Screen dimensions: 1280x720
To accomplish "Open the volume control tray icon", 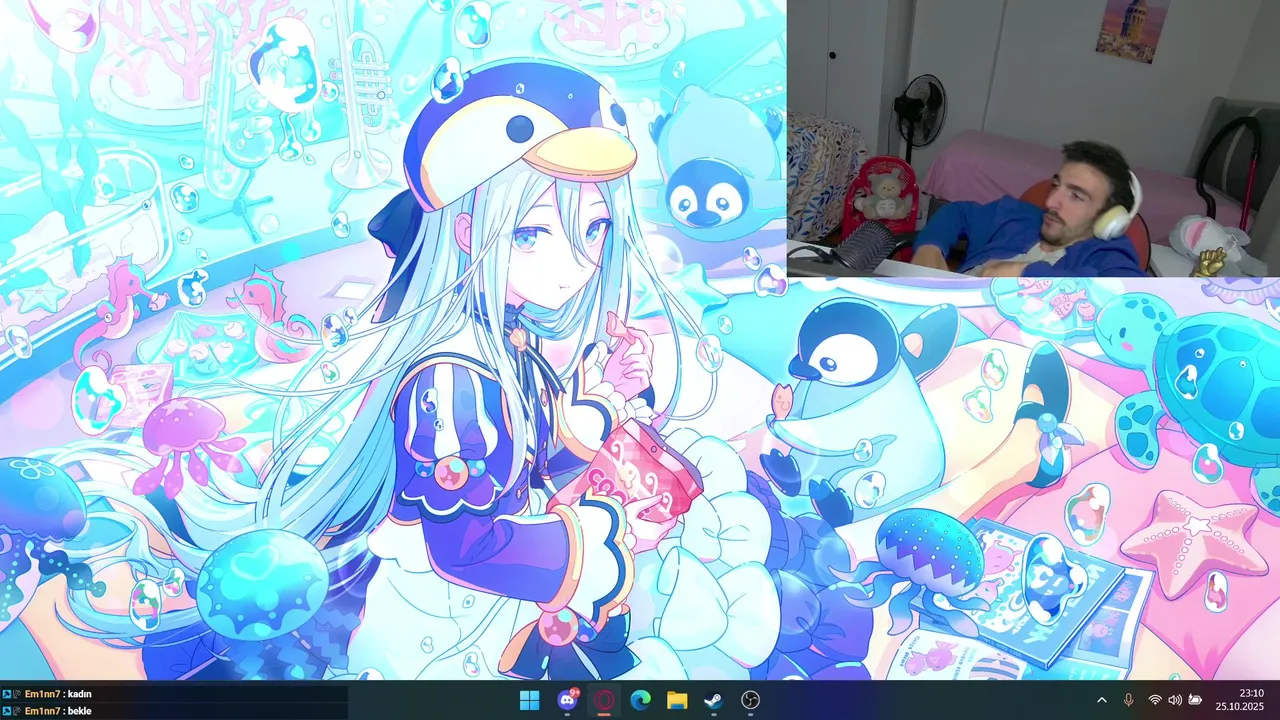I will pos(1175,701).
